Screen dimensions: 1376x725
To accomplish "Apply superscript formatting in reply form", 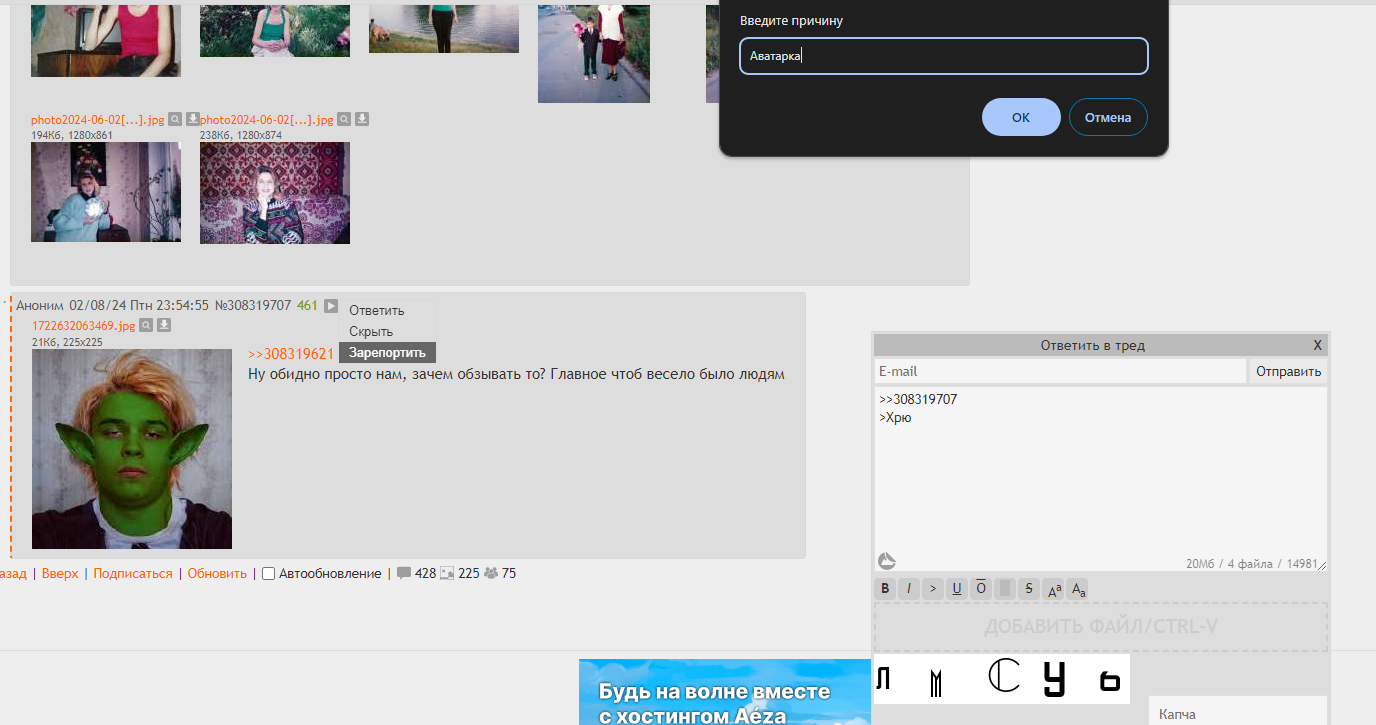I will (x=1054, y=588).
